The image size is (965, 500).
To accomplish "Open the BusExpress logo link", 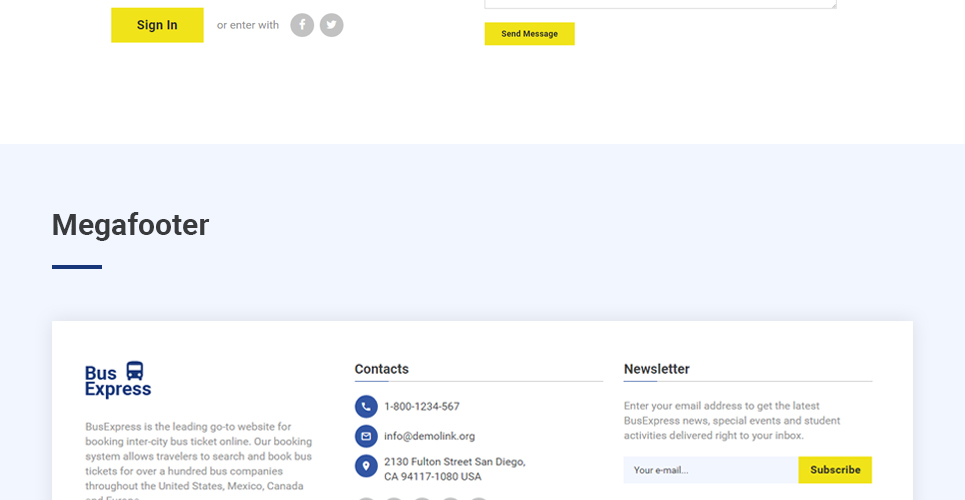I will click(118, 380).
